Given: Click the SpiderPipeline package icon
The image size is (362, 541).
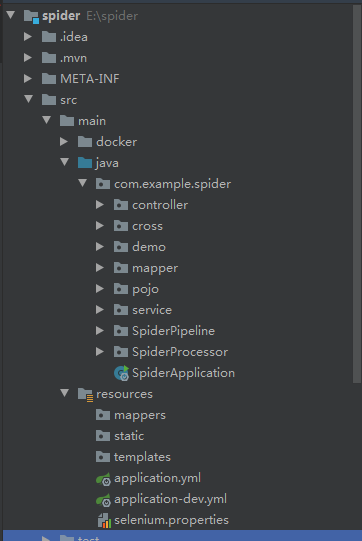Looking at the screenshot, I should click(121, 331).
